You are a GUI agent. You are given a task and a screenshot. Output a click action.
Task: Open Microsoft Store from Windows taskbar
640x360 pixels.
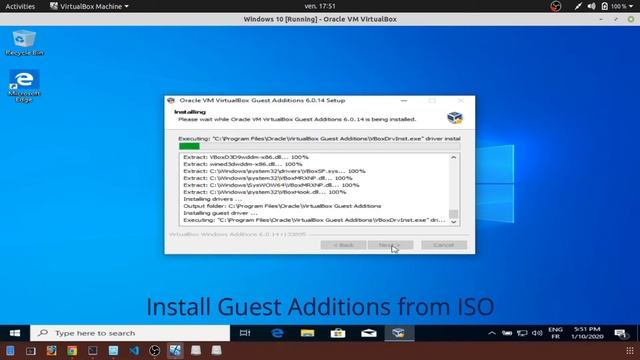click(338, 333)
